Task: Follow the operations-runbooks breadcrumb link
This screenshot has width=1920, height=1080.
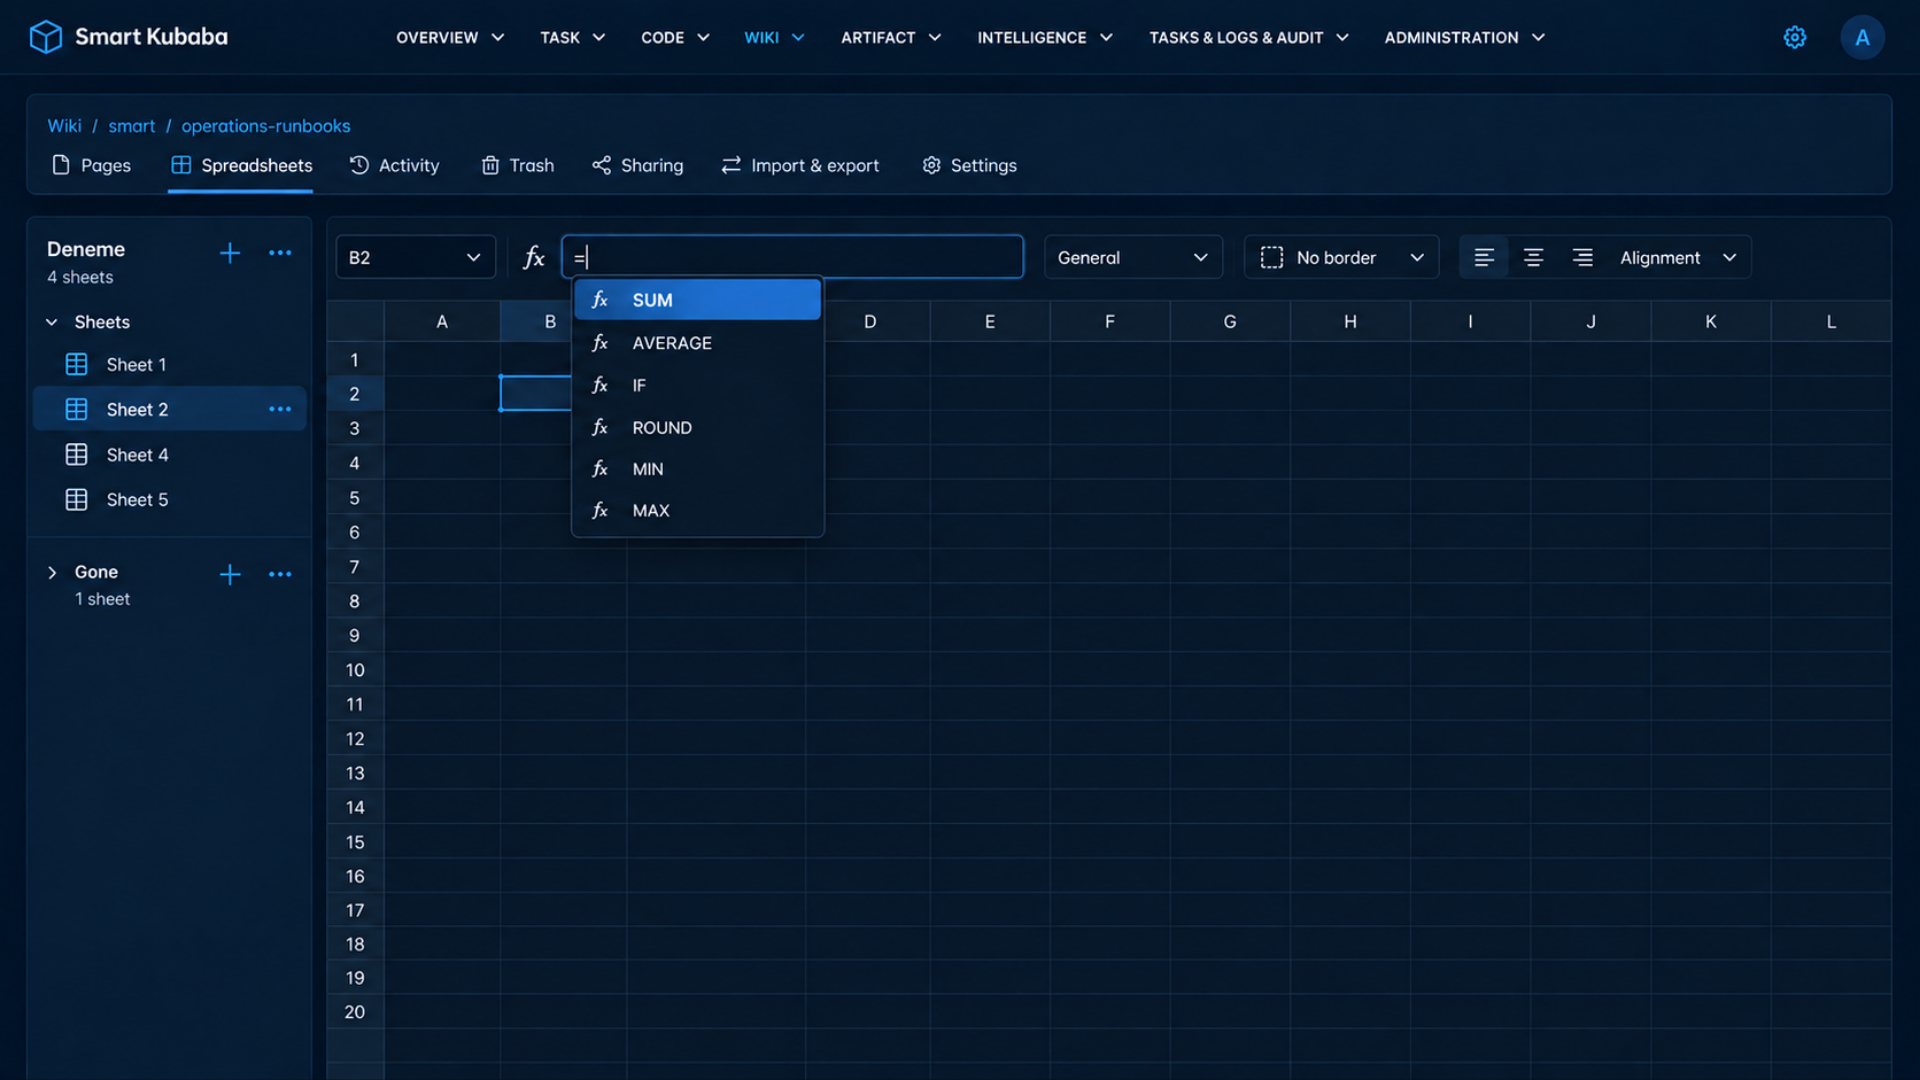Action: [266, 126]
